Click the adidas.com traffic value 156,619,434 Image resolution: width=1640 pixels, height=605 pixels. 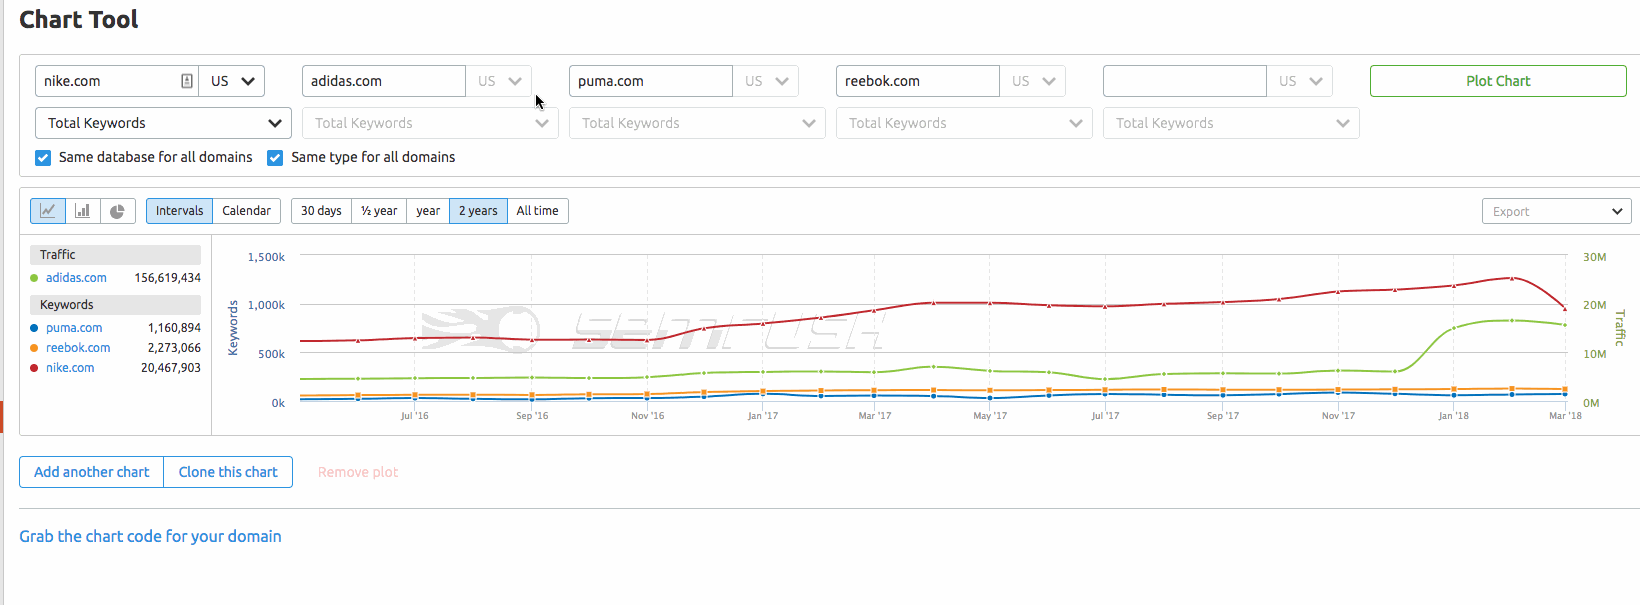click(x=168, y=278)
